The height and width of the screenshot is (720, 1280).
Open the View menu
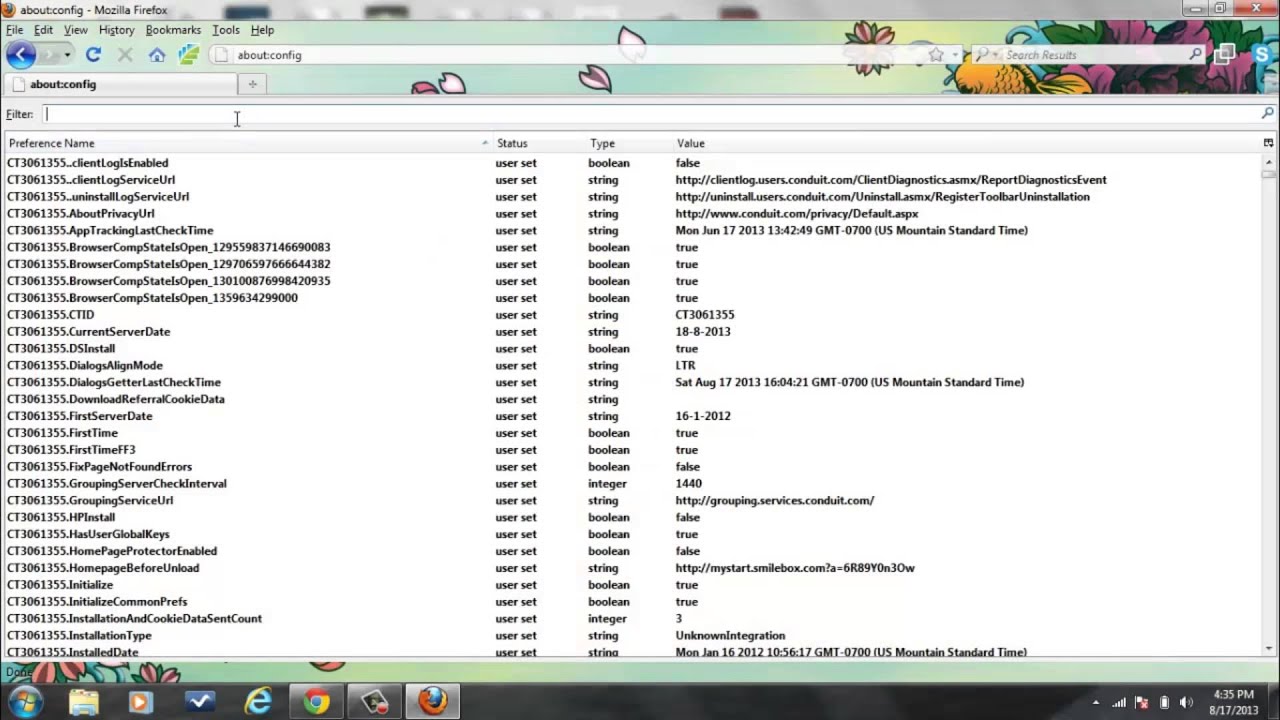[x=76, y=30]
